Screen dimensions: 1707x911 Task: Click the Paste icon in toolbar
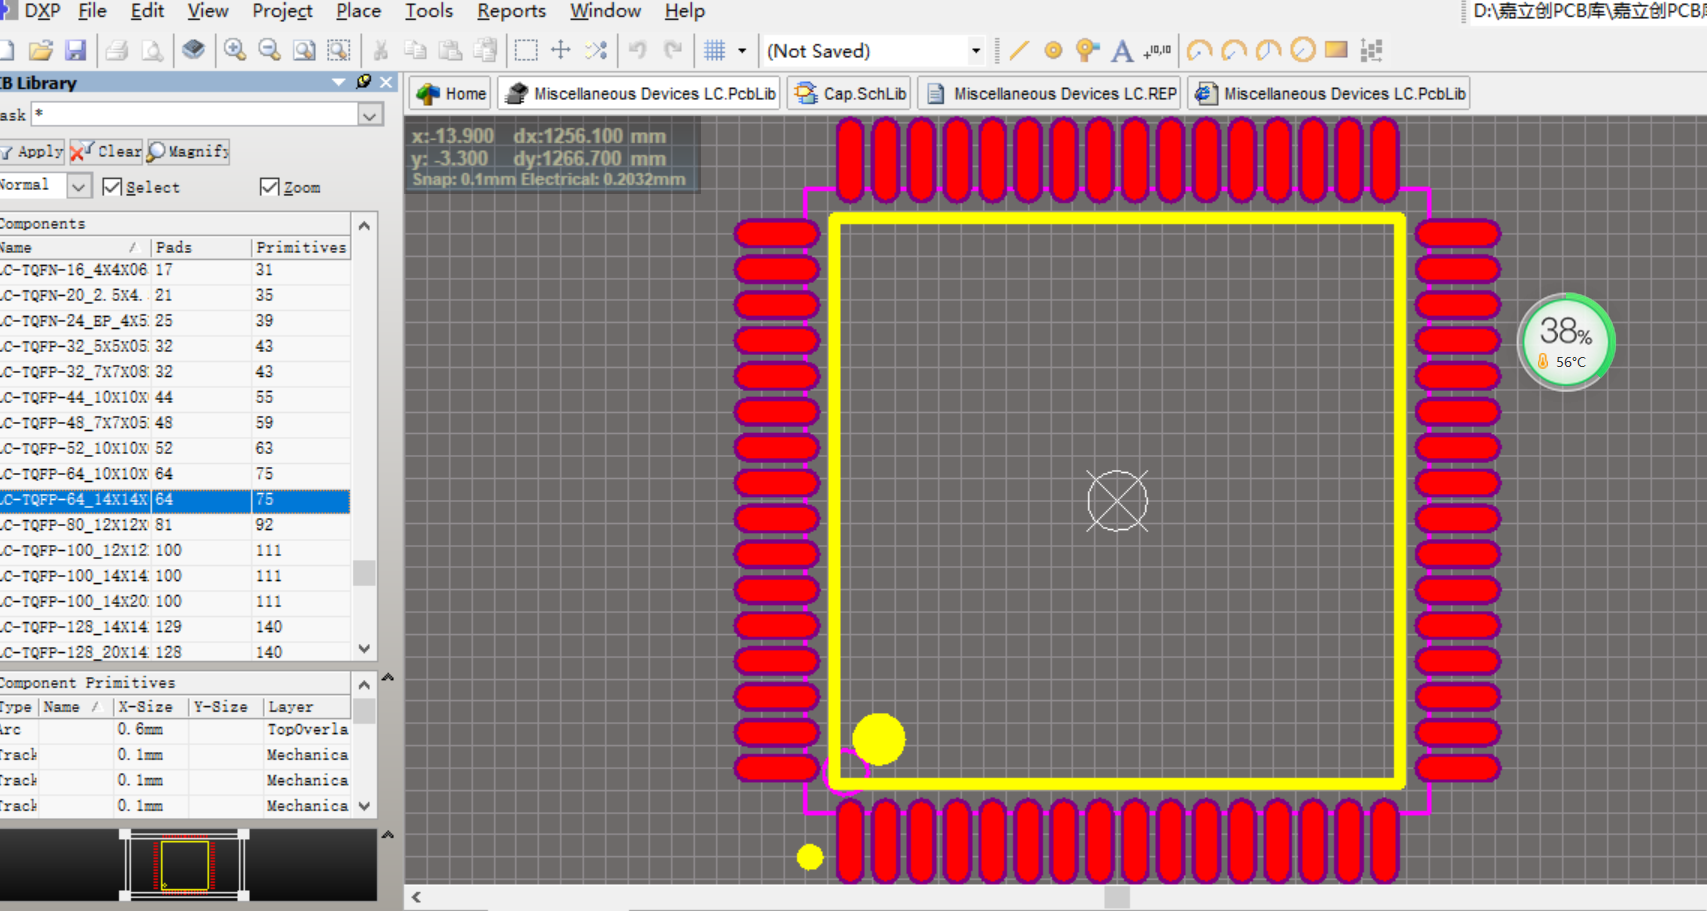(451, 50)
